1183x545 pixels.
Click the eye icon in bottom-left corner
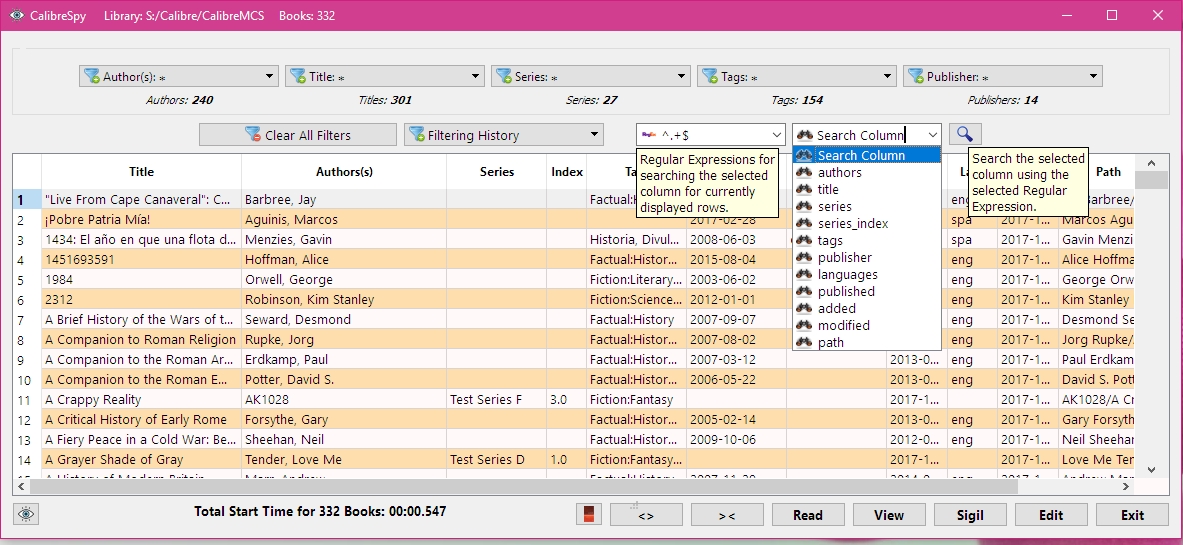tap(26, 514)
